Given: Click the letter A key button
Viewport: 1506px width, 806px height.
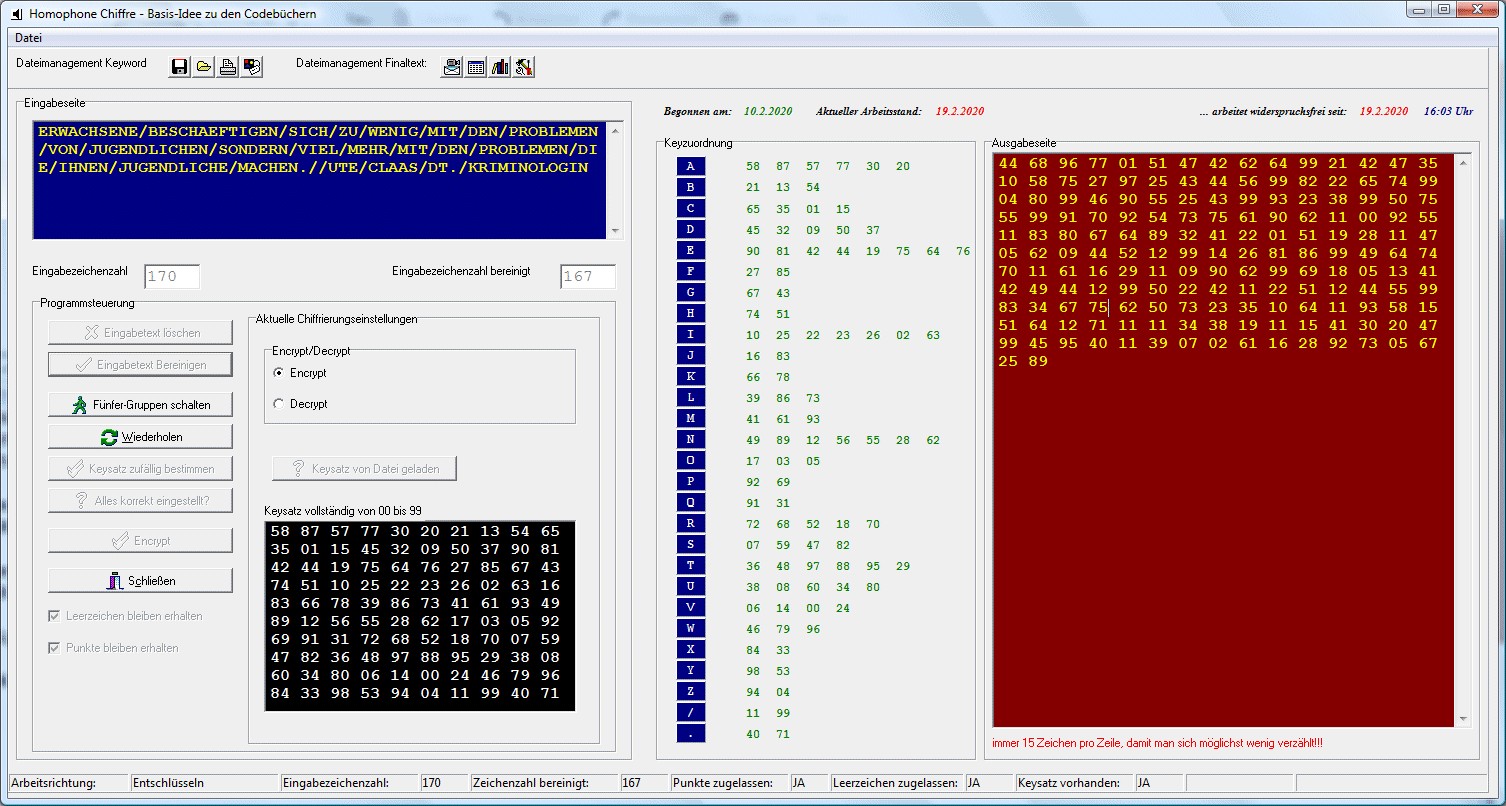Looking at the screenshot, I should point(690,166).
